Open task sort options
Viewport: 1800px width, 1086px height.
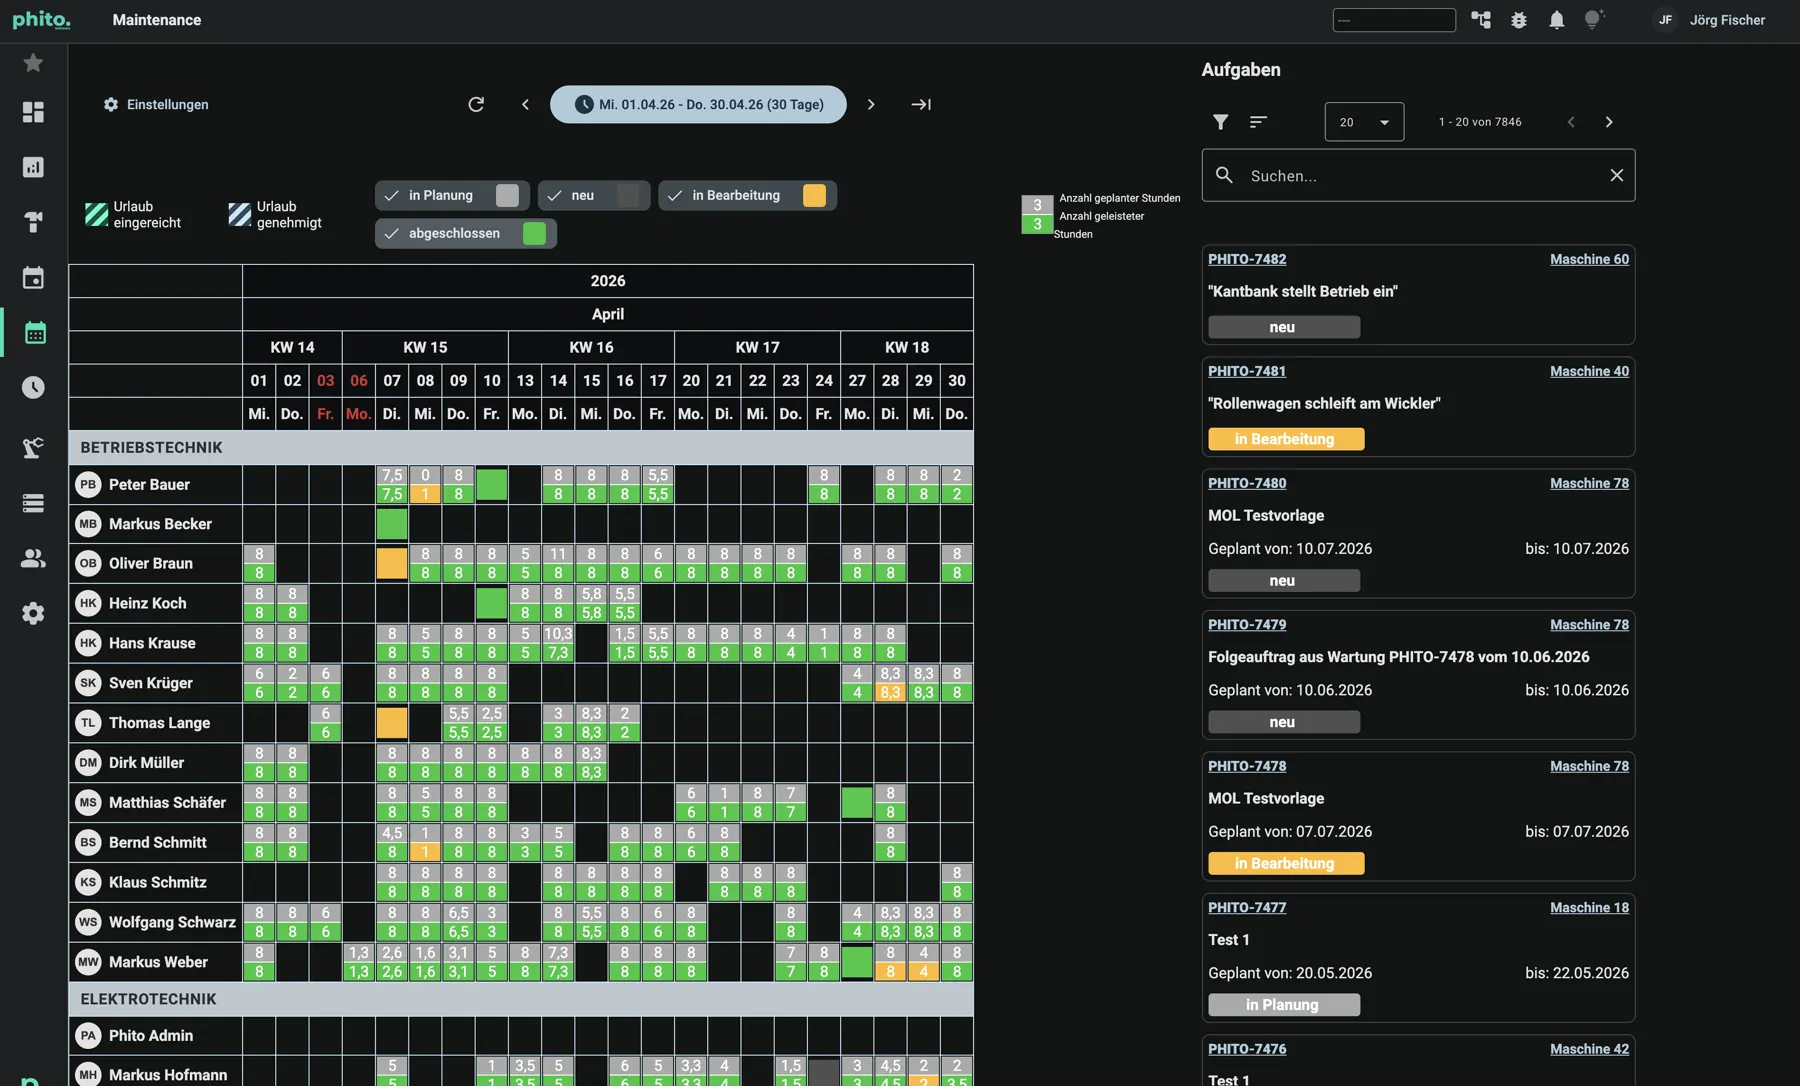[x=1258, y=122]
